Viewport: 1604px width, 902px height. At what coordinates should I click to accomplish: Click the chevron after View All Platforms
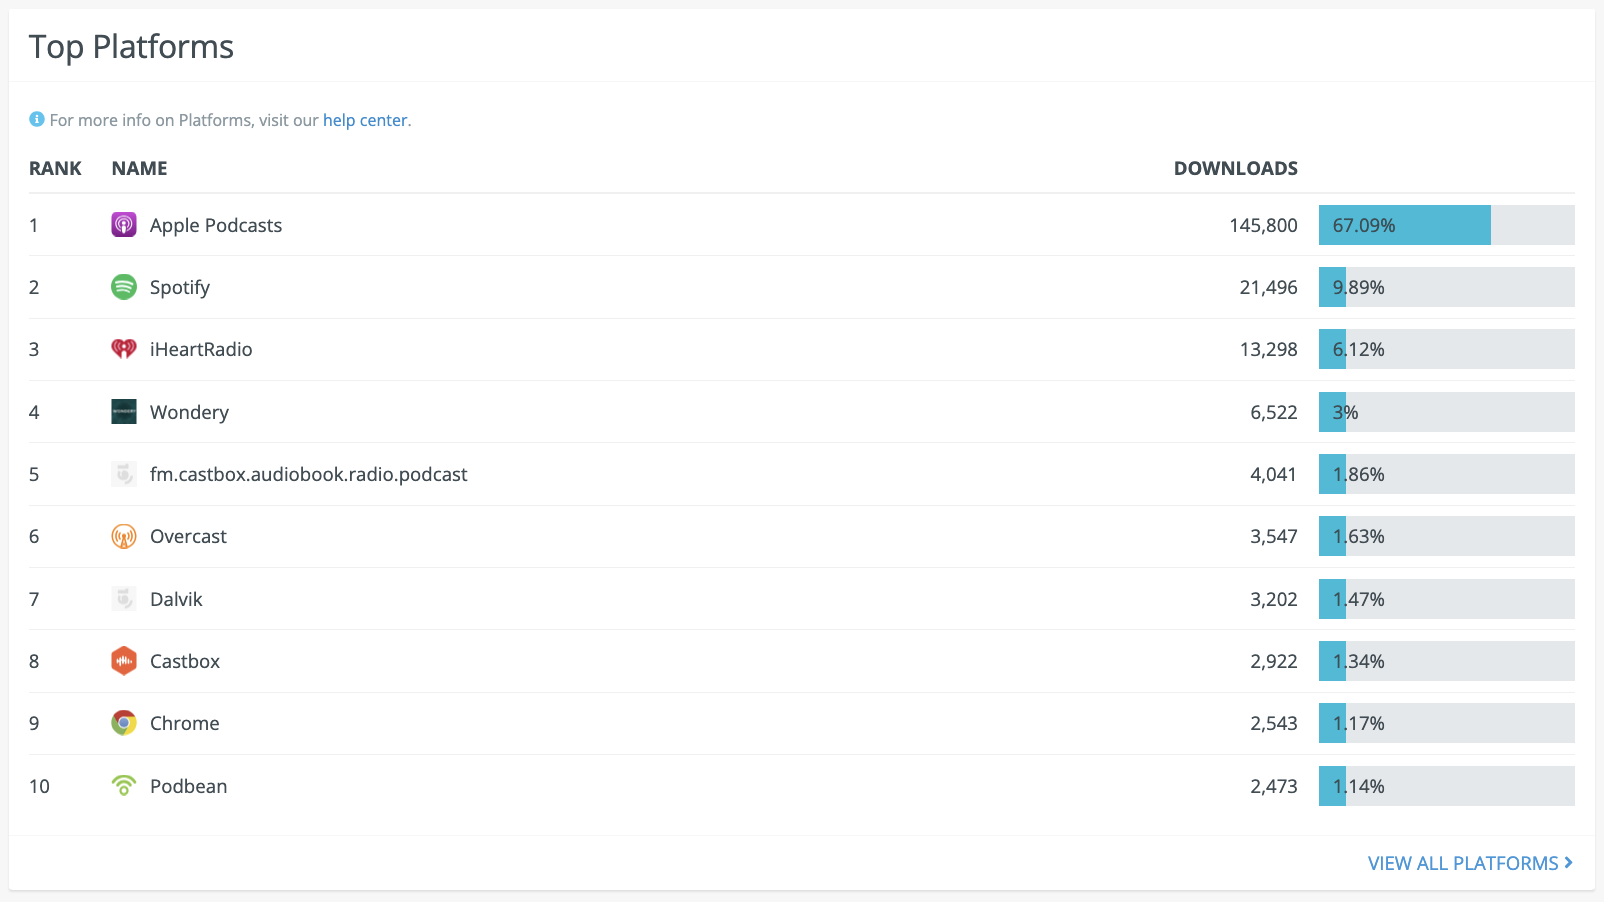point(1568,862)
